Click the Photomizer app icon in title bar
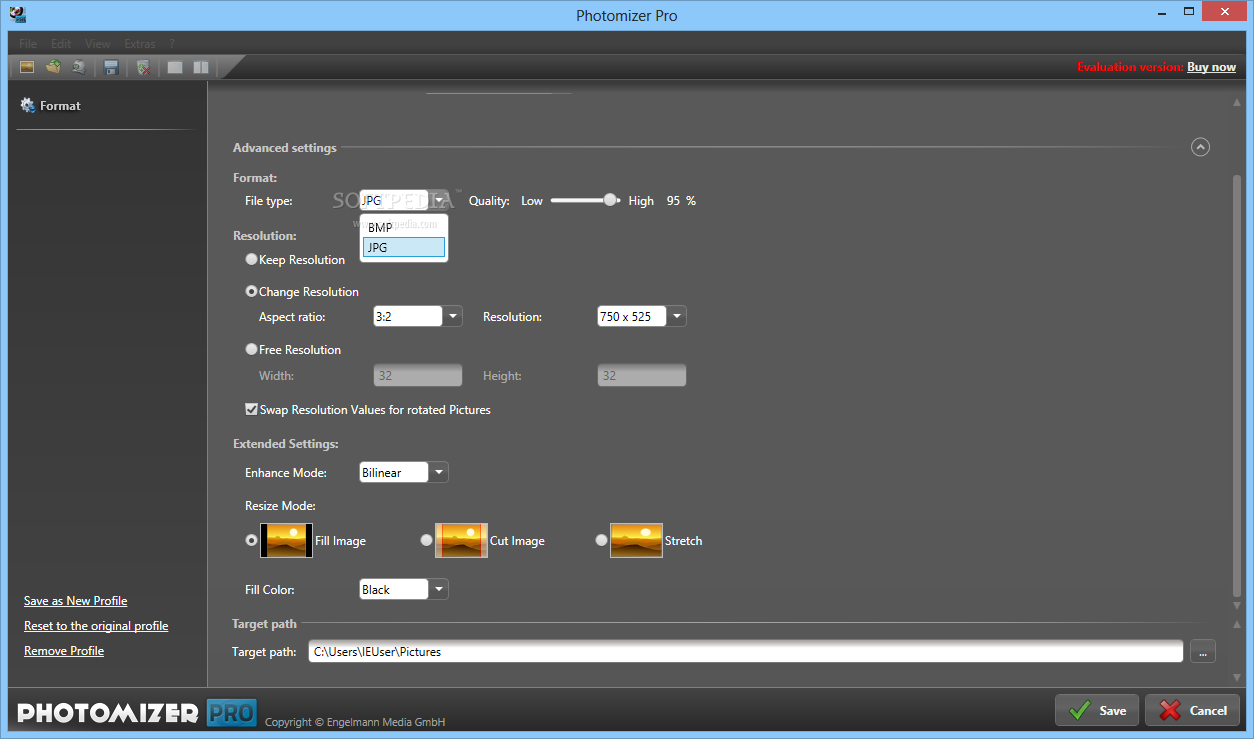Image resolution: width=1254 pixels, height=739 pixels. click(x=16, y=14)
